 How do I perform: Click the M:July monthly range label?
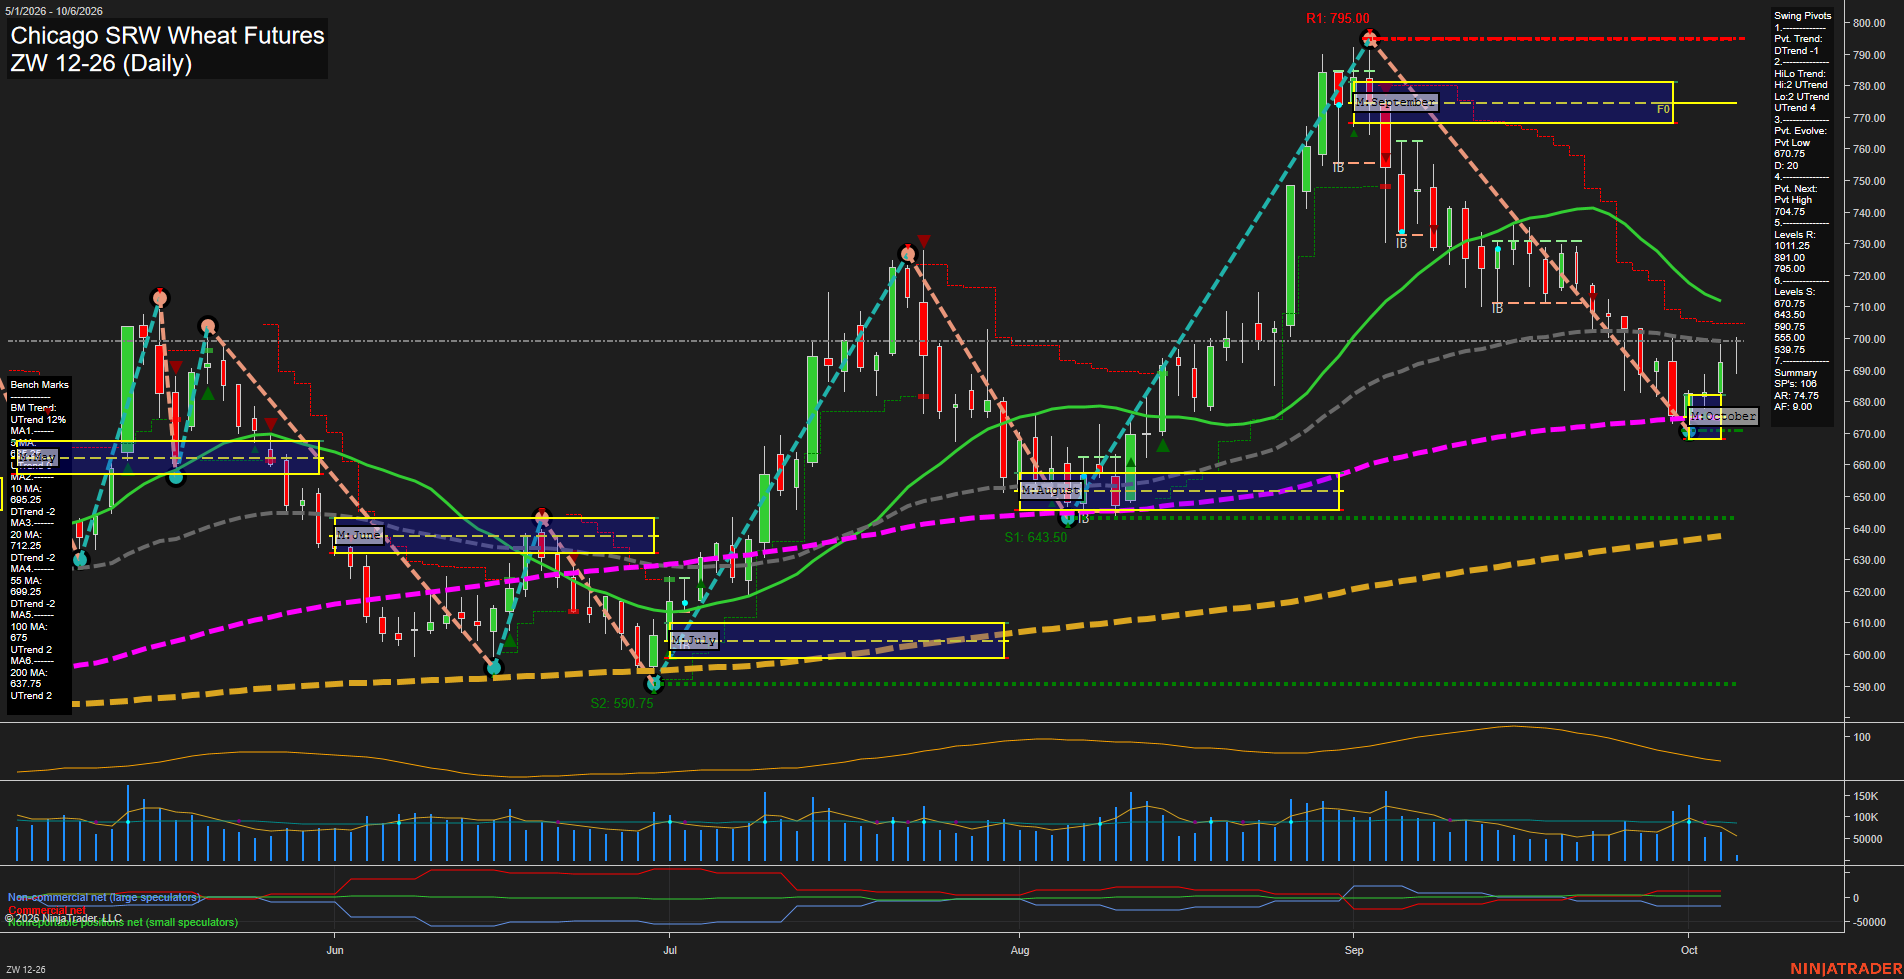click(694, 640)
